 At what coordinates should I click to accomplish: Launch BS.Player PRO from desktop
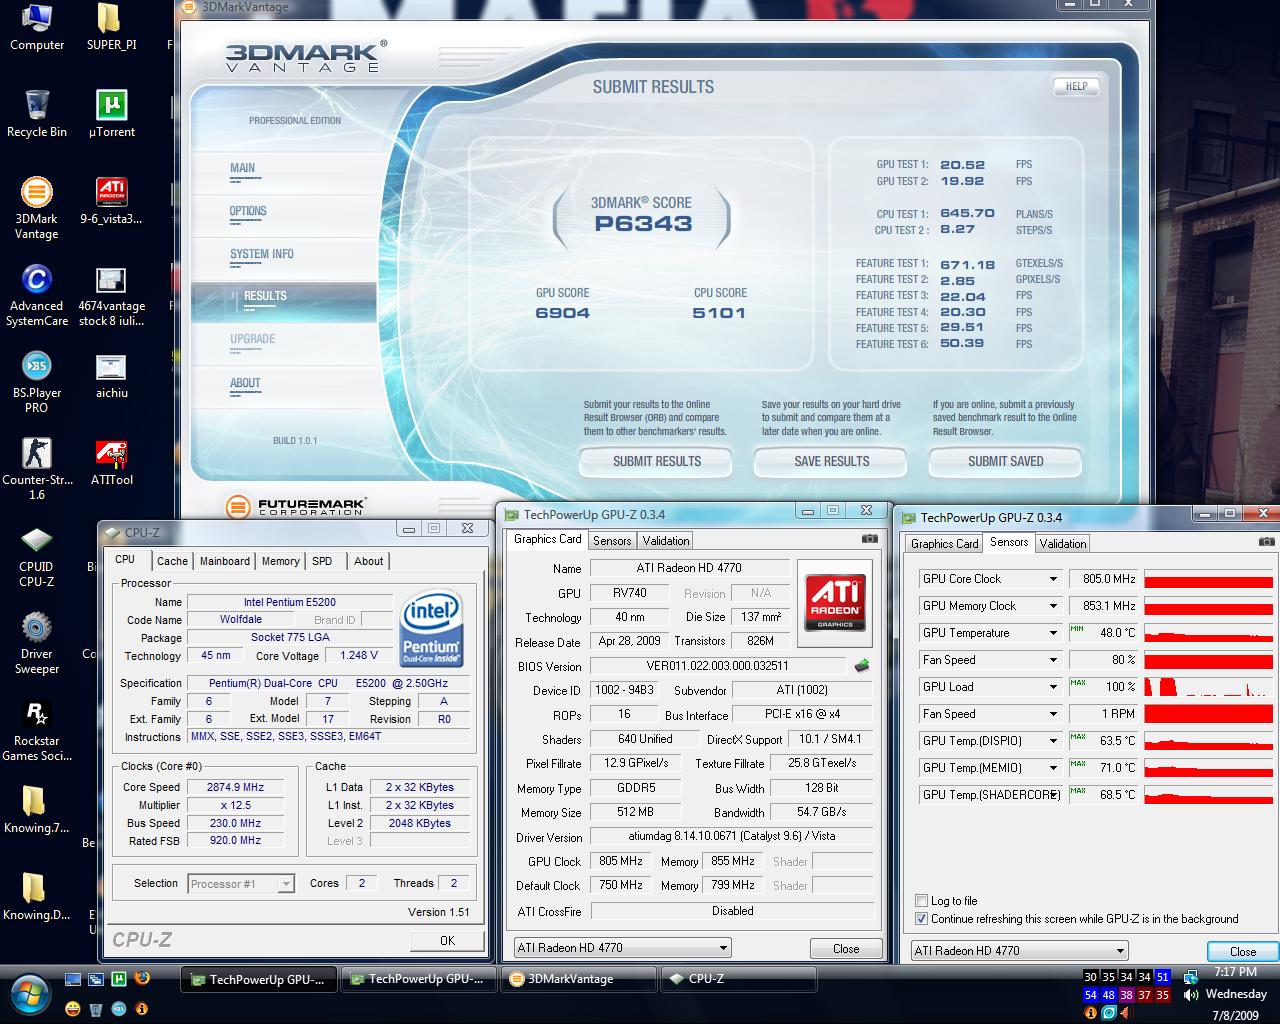36,382
